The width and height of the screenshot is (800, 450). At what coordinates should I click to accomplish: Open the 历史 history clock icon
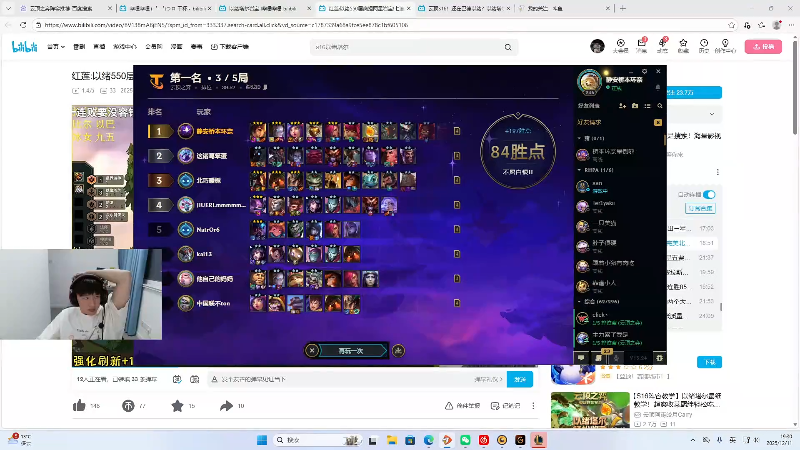[704, 45]
